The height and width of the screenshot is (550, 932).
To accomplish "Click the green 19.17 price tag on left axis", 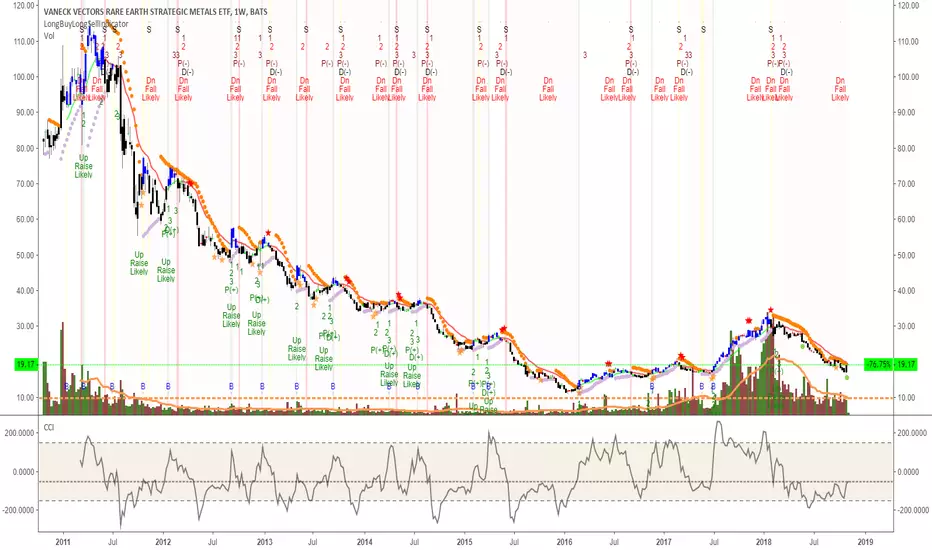I will click(26, 364).
